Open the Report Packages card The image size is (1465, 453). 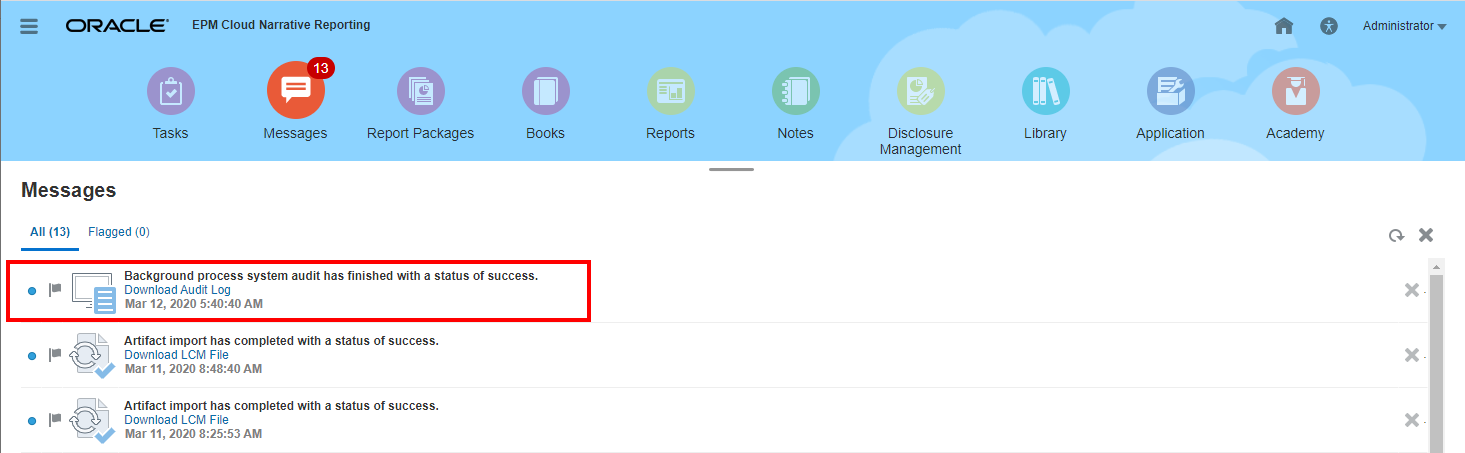(x=420, y=103)
